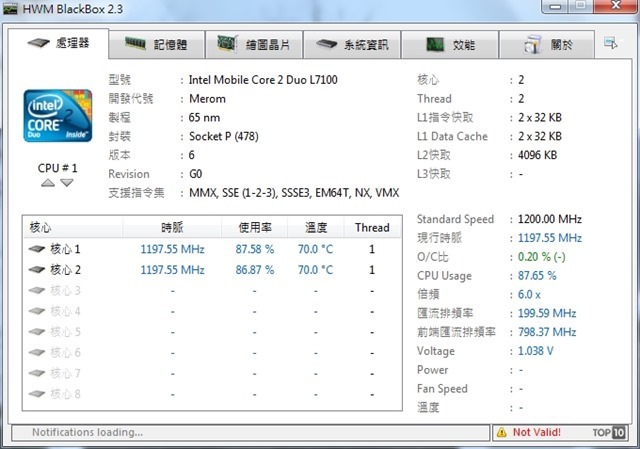Click the warning icon beside Not Valid!
Image resolution: width=640 pixels, height=449 pixels.
tap(502, 432)
